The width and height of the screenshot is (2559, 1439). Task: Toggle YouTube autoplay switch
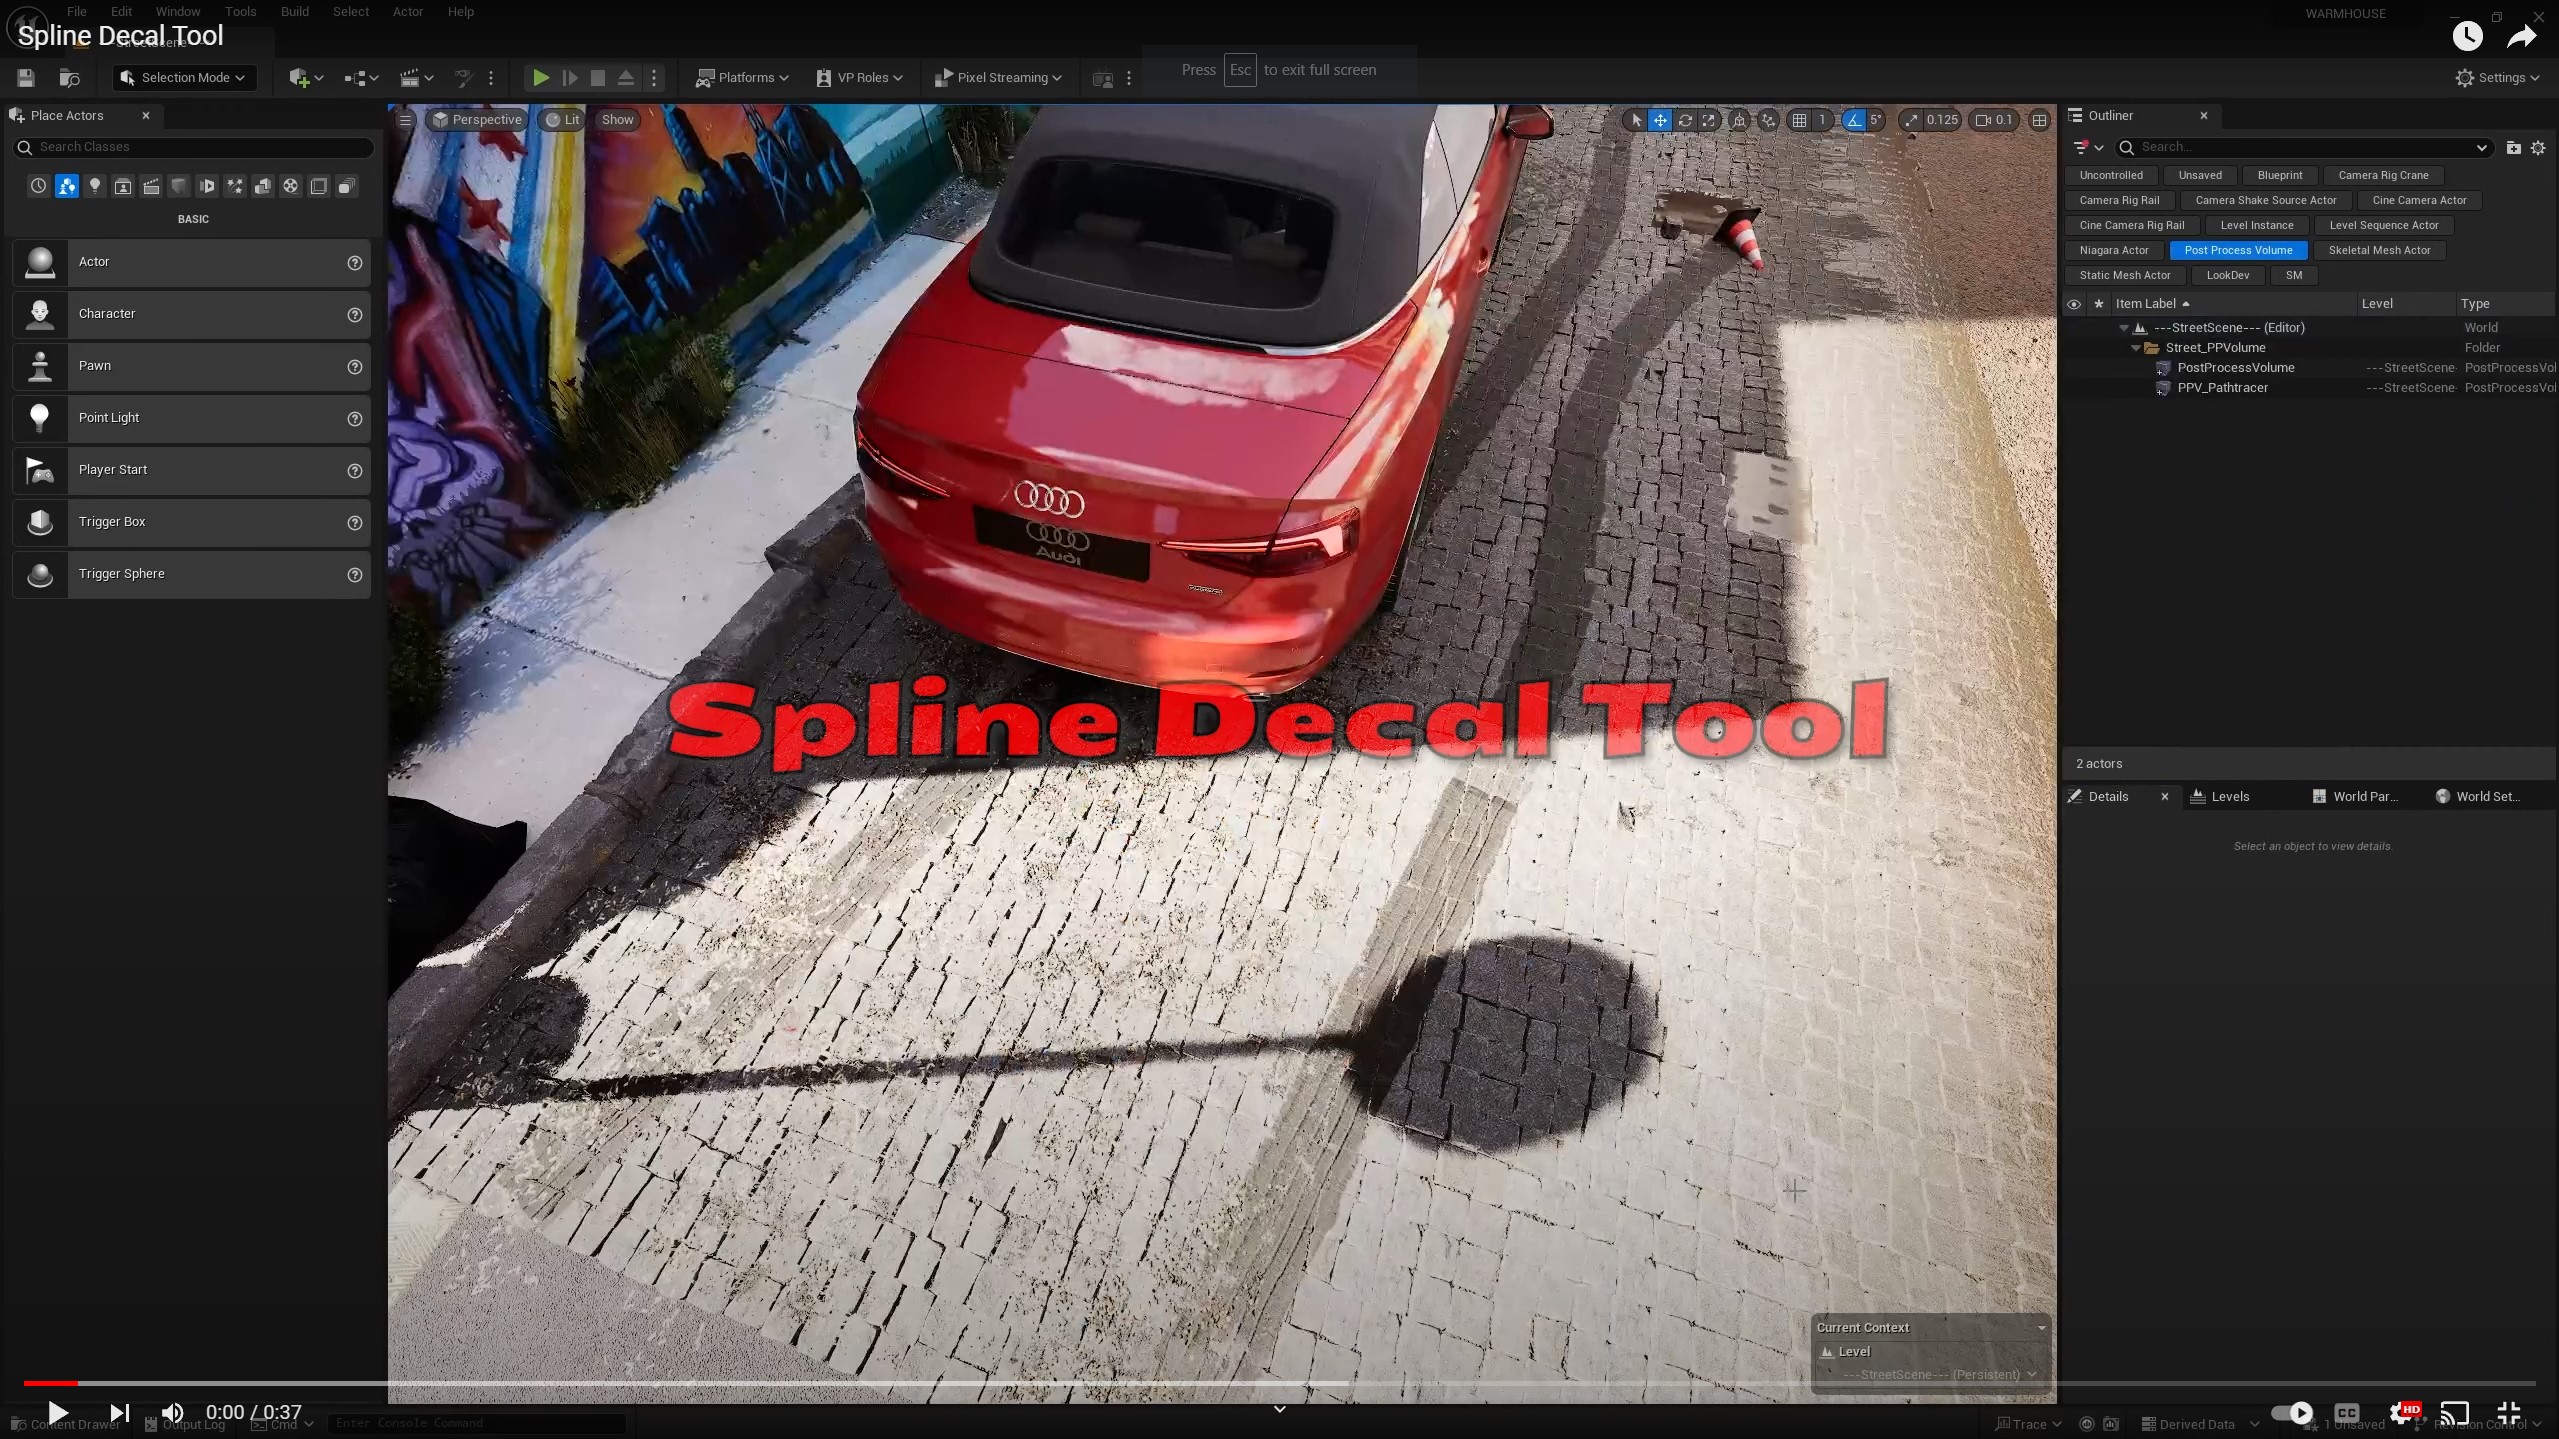2291,1412
